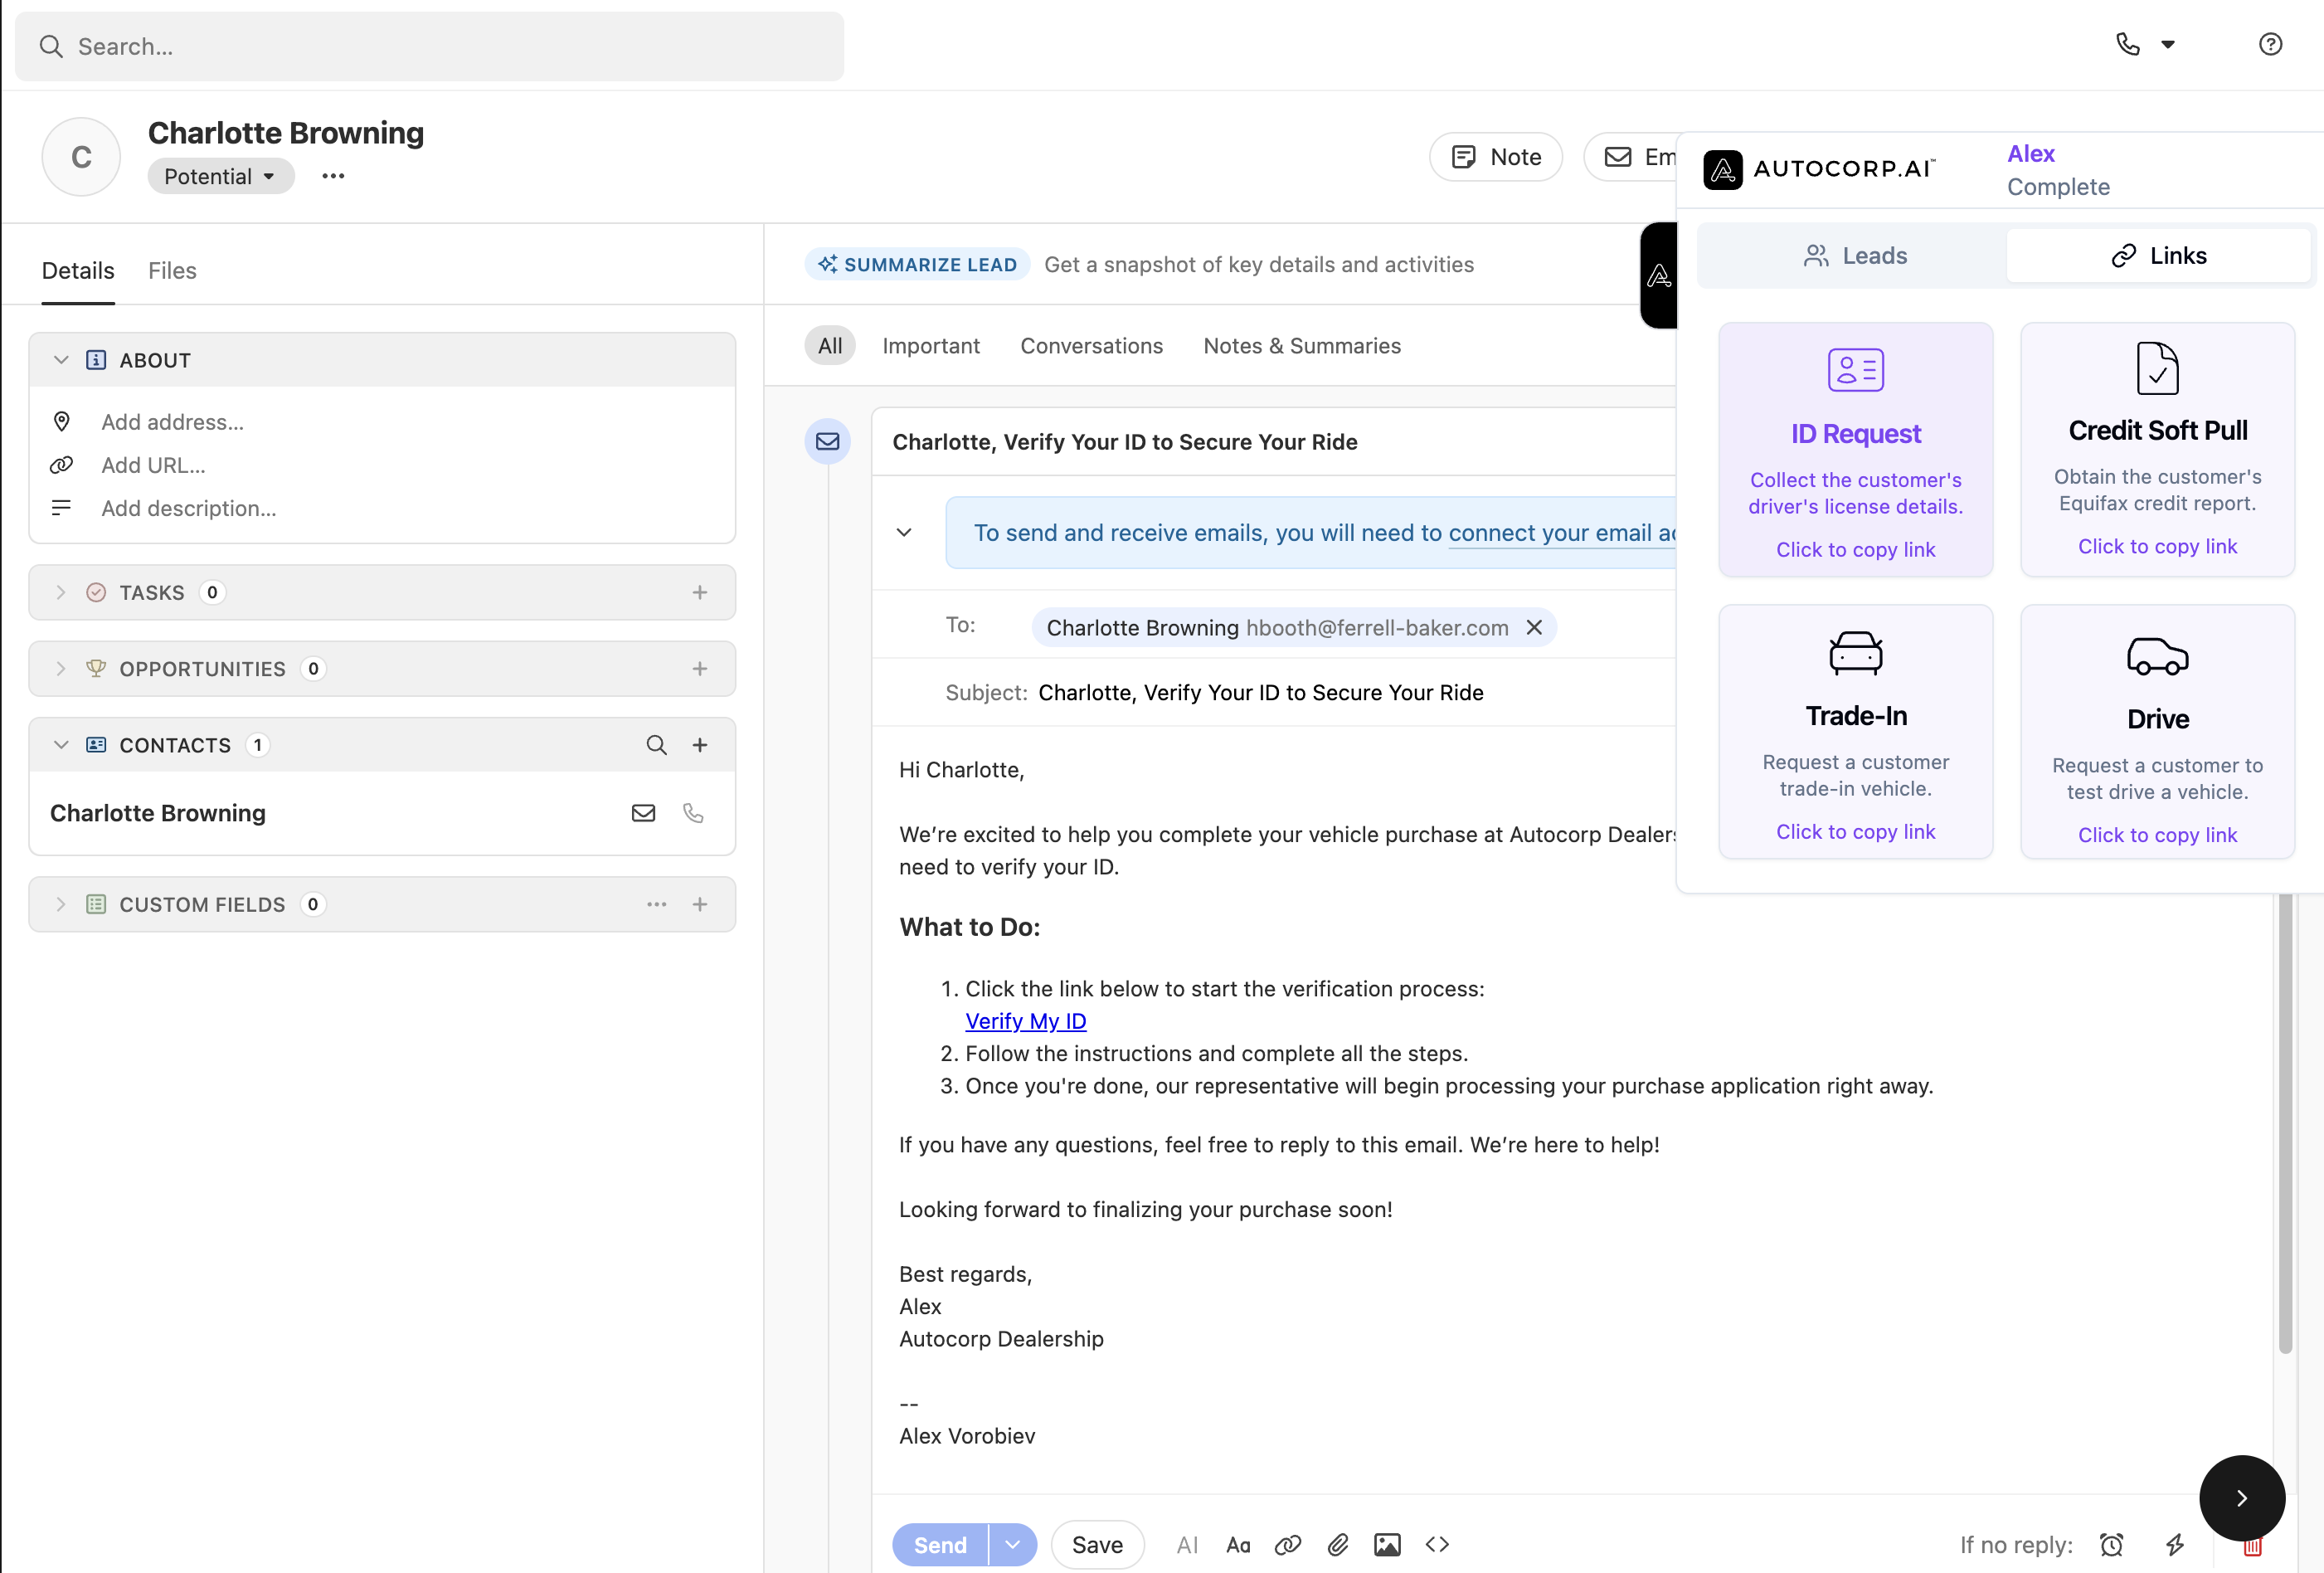The width and height of the screenshot is (2324, 1573).
Task: Click Add description field
Action: click(189, 508)
